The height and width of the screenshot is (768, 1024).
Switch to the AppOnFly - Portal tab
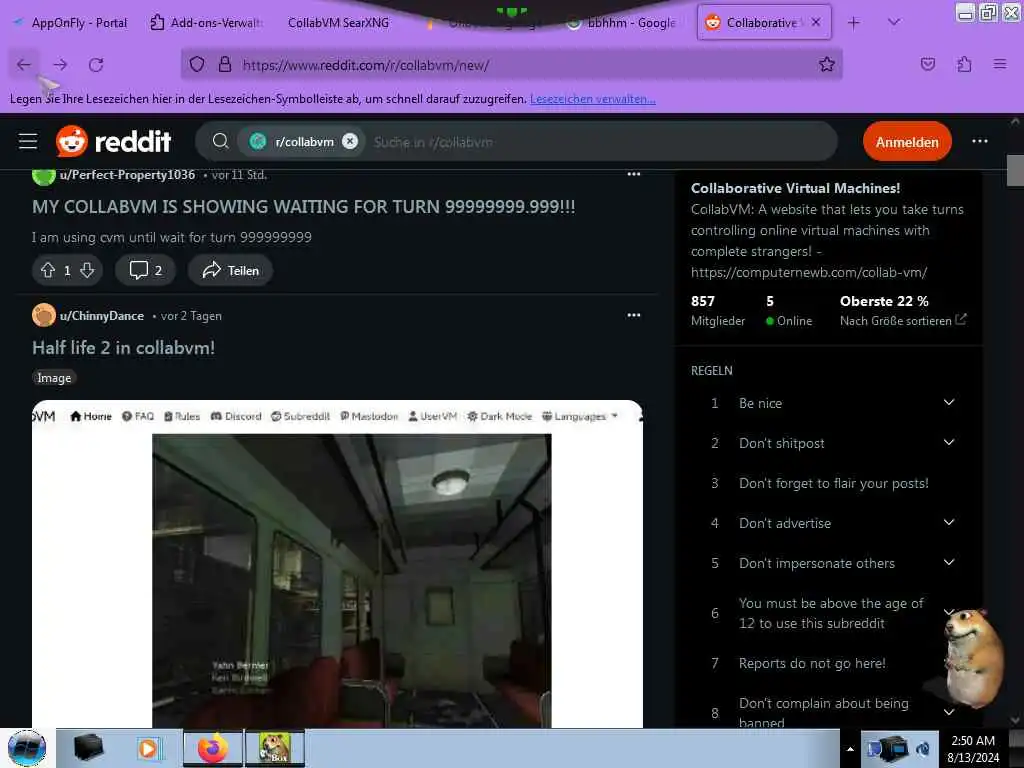71,23
